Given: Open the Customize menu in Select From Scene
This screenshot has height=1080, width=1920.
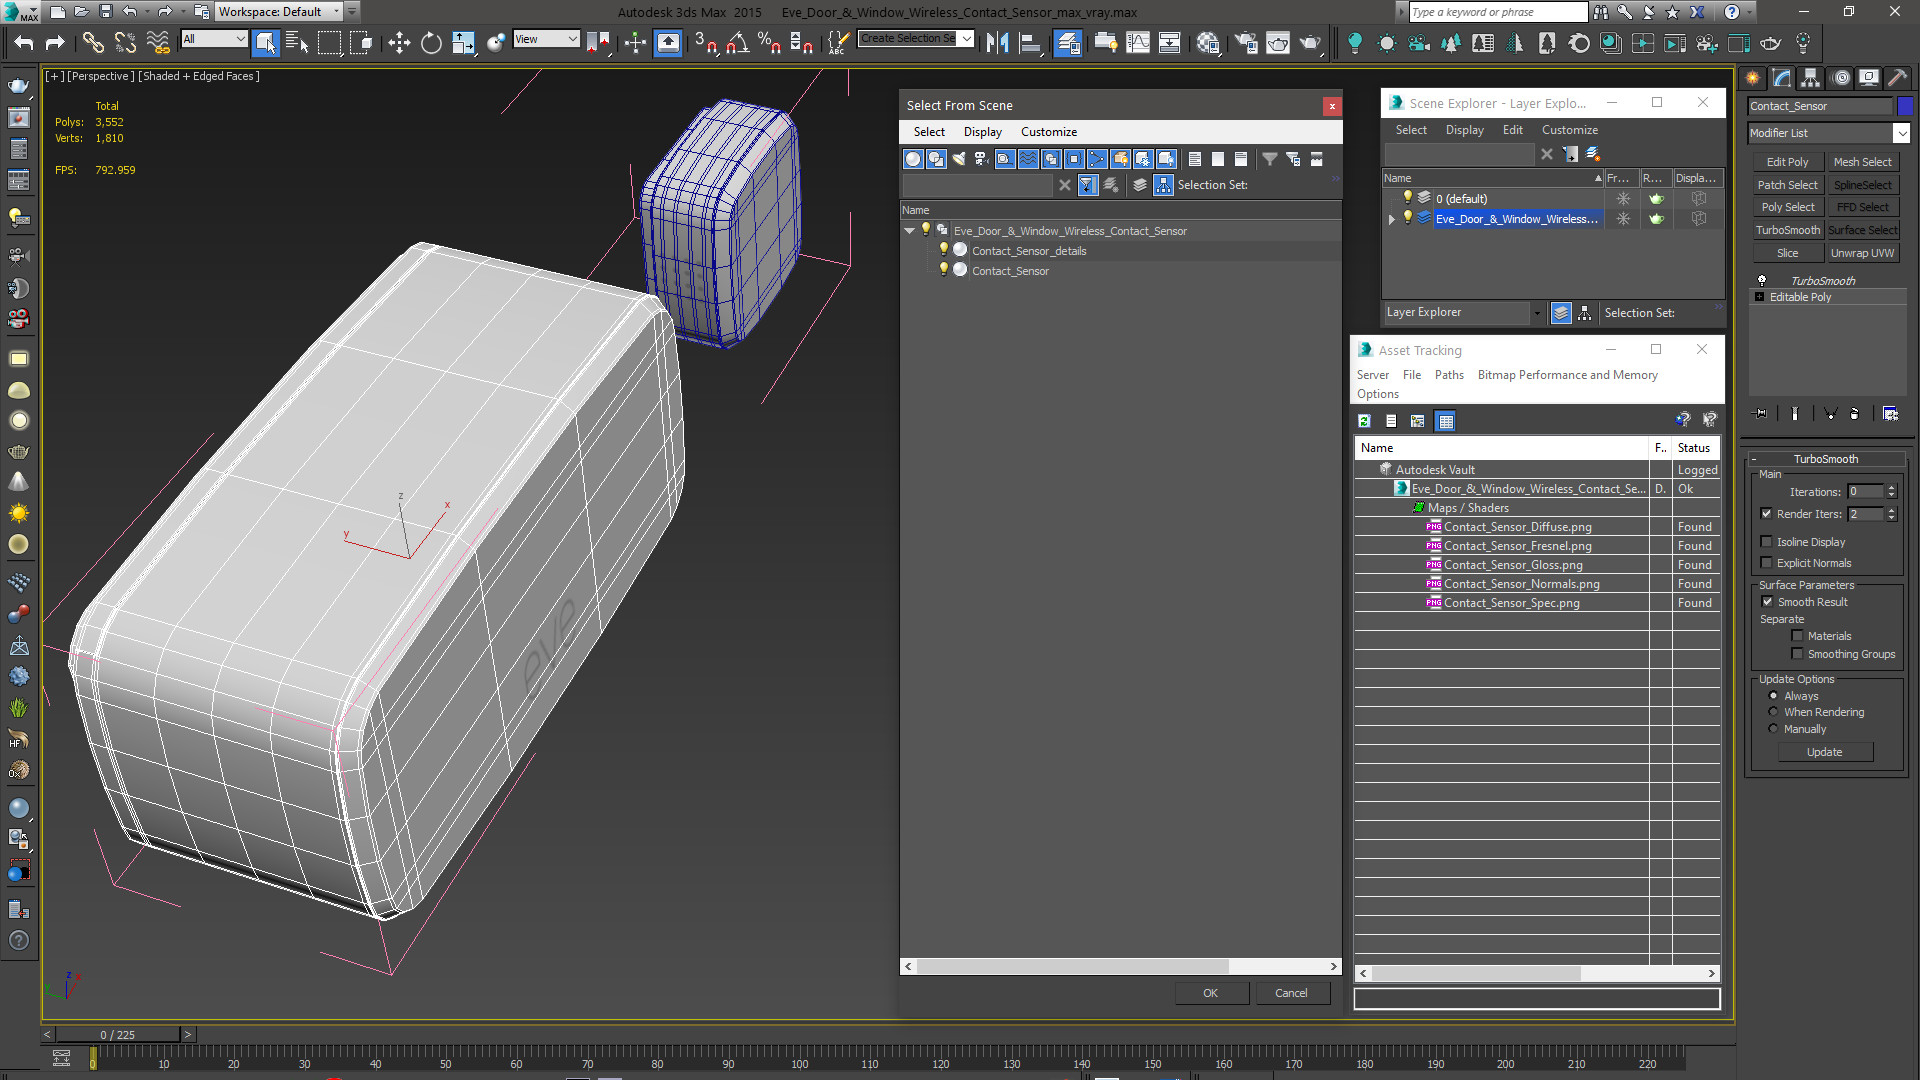Looking at the screenshot, I should tap(1048, 132).
